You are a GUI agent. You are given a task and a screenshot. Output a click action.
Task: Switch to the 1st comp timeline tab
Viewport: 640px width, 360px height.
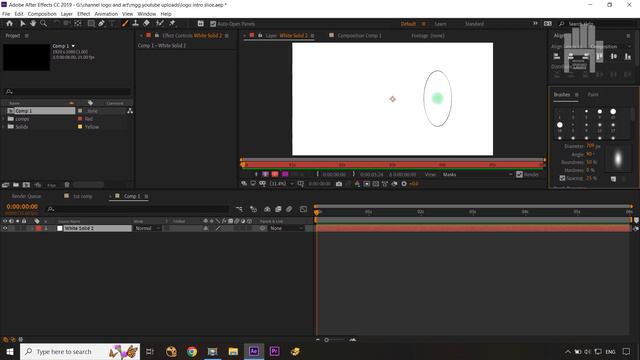click(x=82, y=196)
